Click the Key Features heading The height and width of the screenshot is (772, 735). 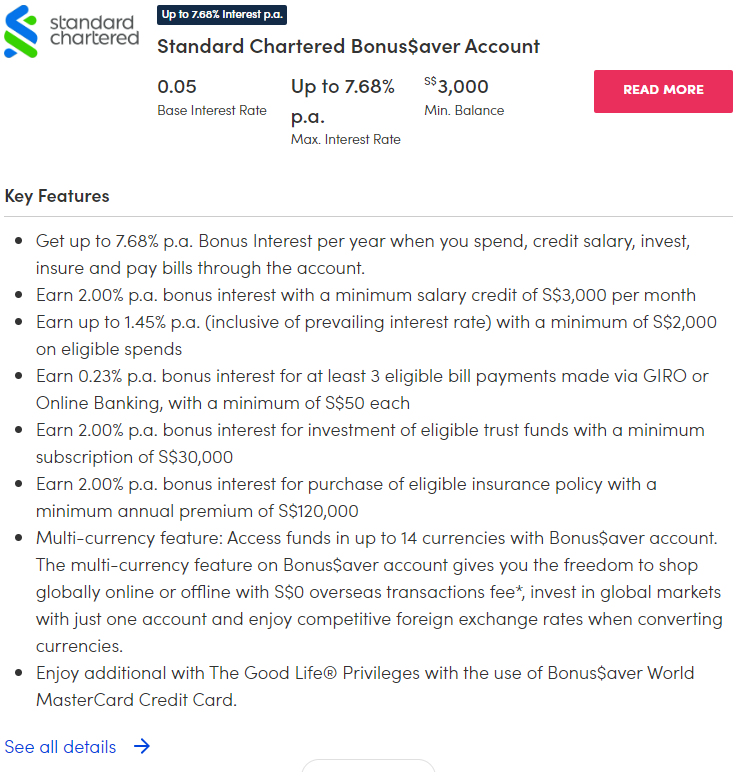pos(57,195)
